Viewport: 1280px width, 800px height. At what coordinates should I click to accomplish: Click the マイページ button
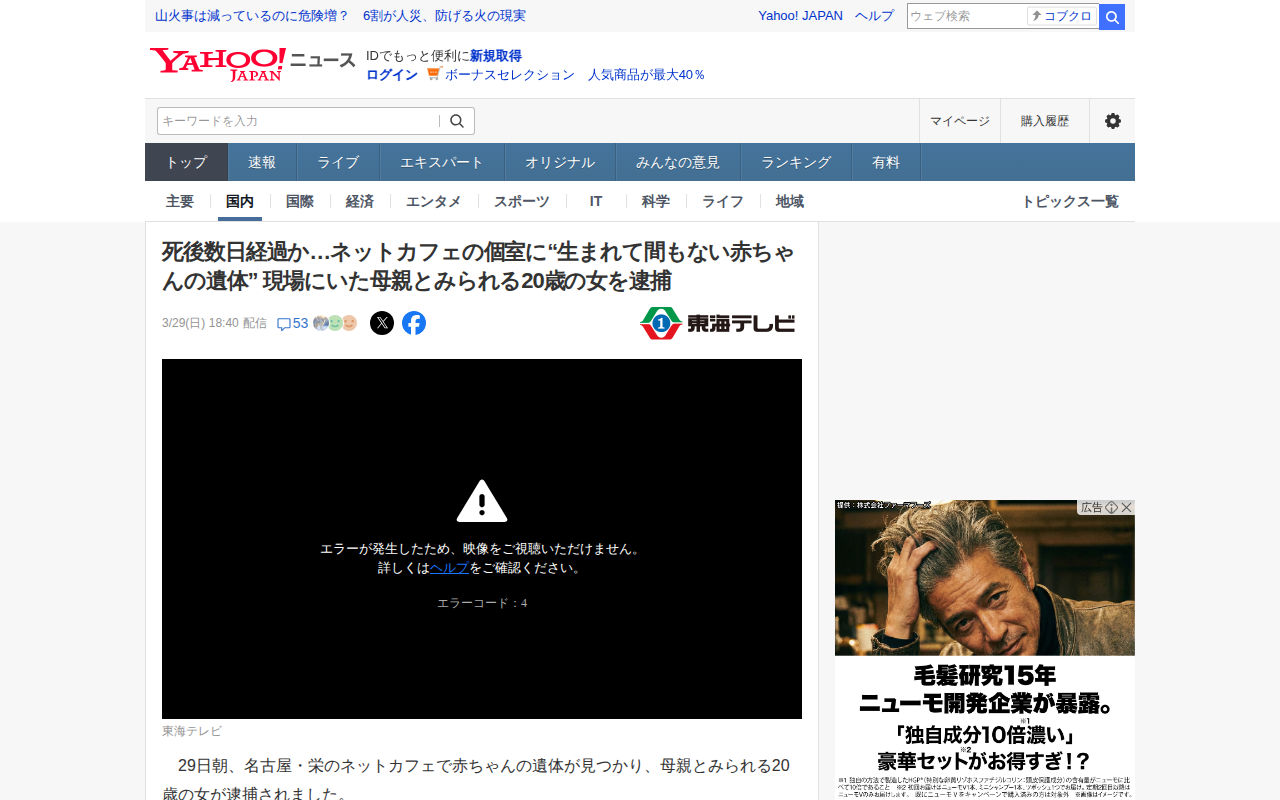(960, 121)
